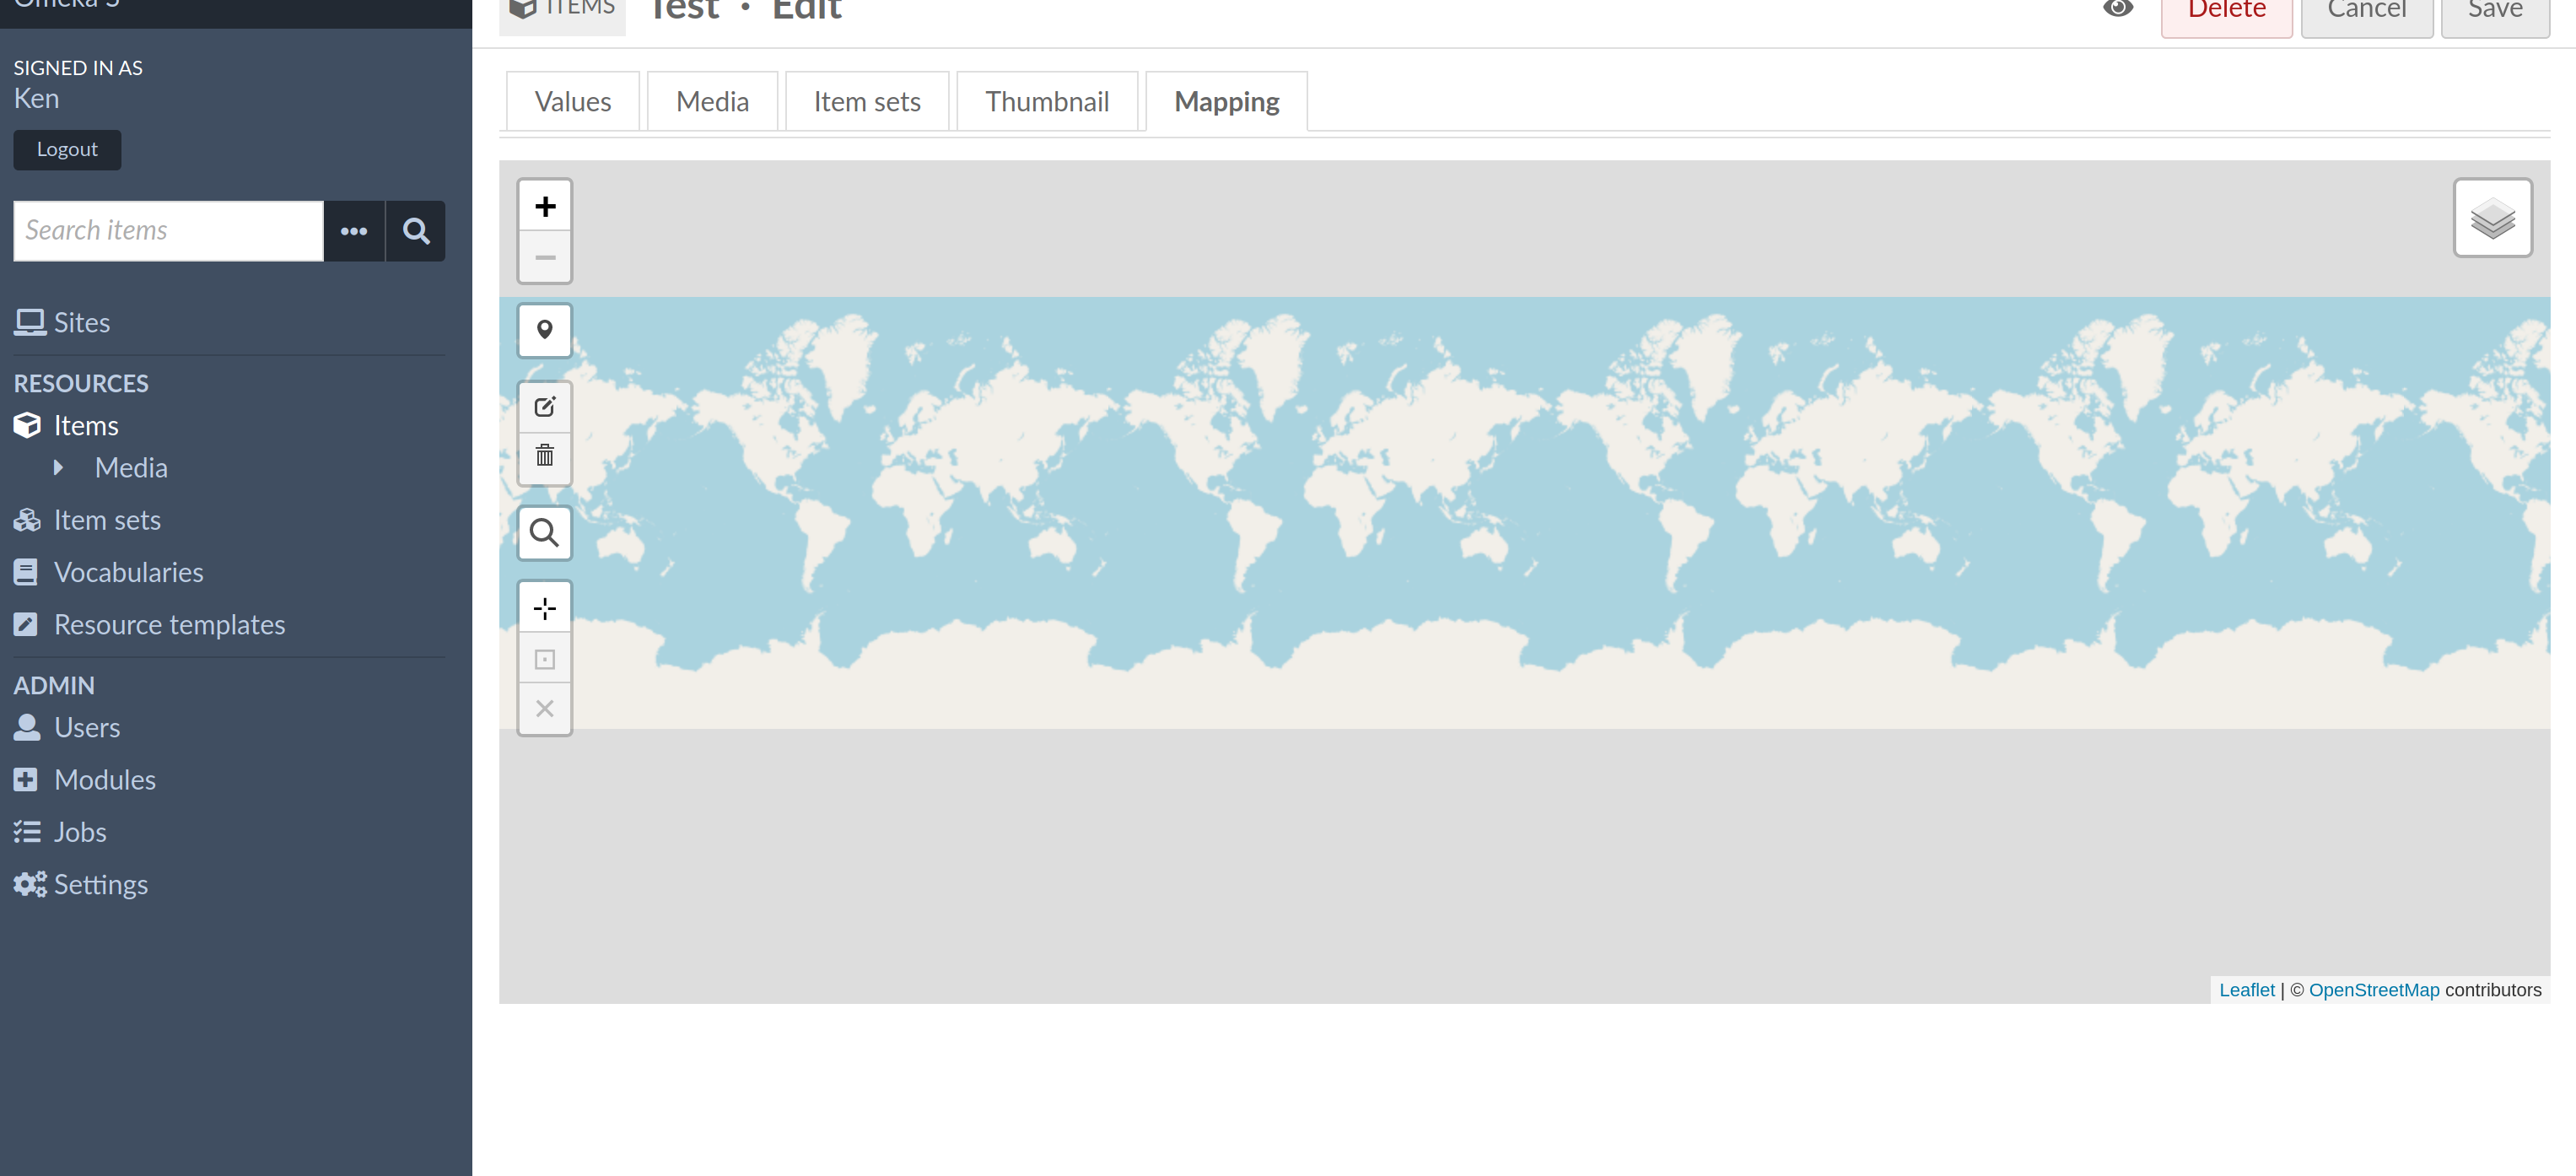Screen dimensions: 2576x1176
Task: Click the search magnifier beside search field
Action: [415, 231]
